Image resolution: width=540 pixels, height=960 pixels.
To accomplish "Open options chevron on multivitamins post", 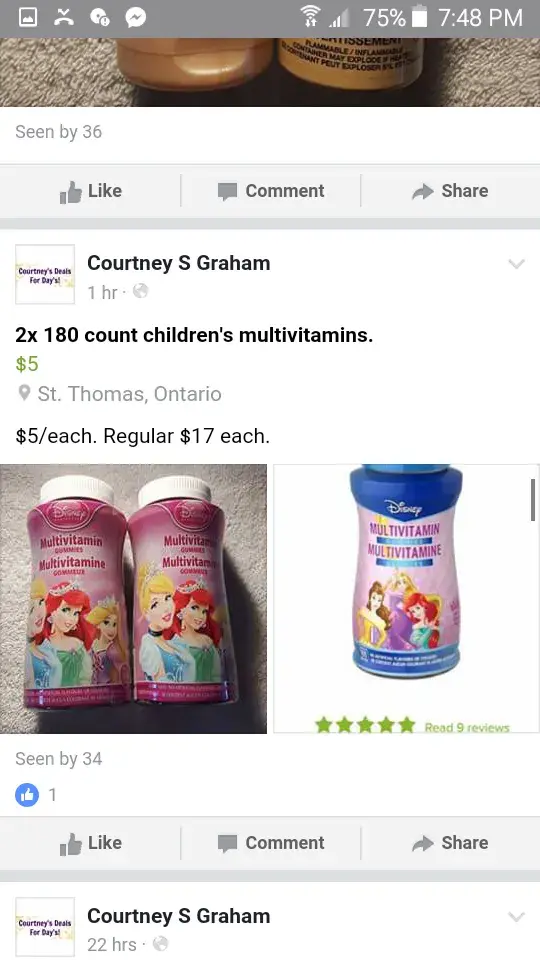I will click(x=517, y=264).
